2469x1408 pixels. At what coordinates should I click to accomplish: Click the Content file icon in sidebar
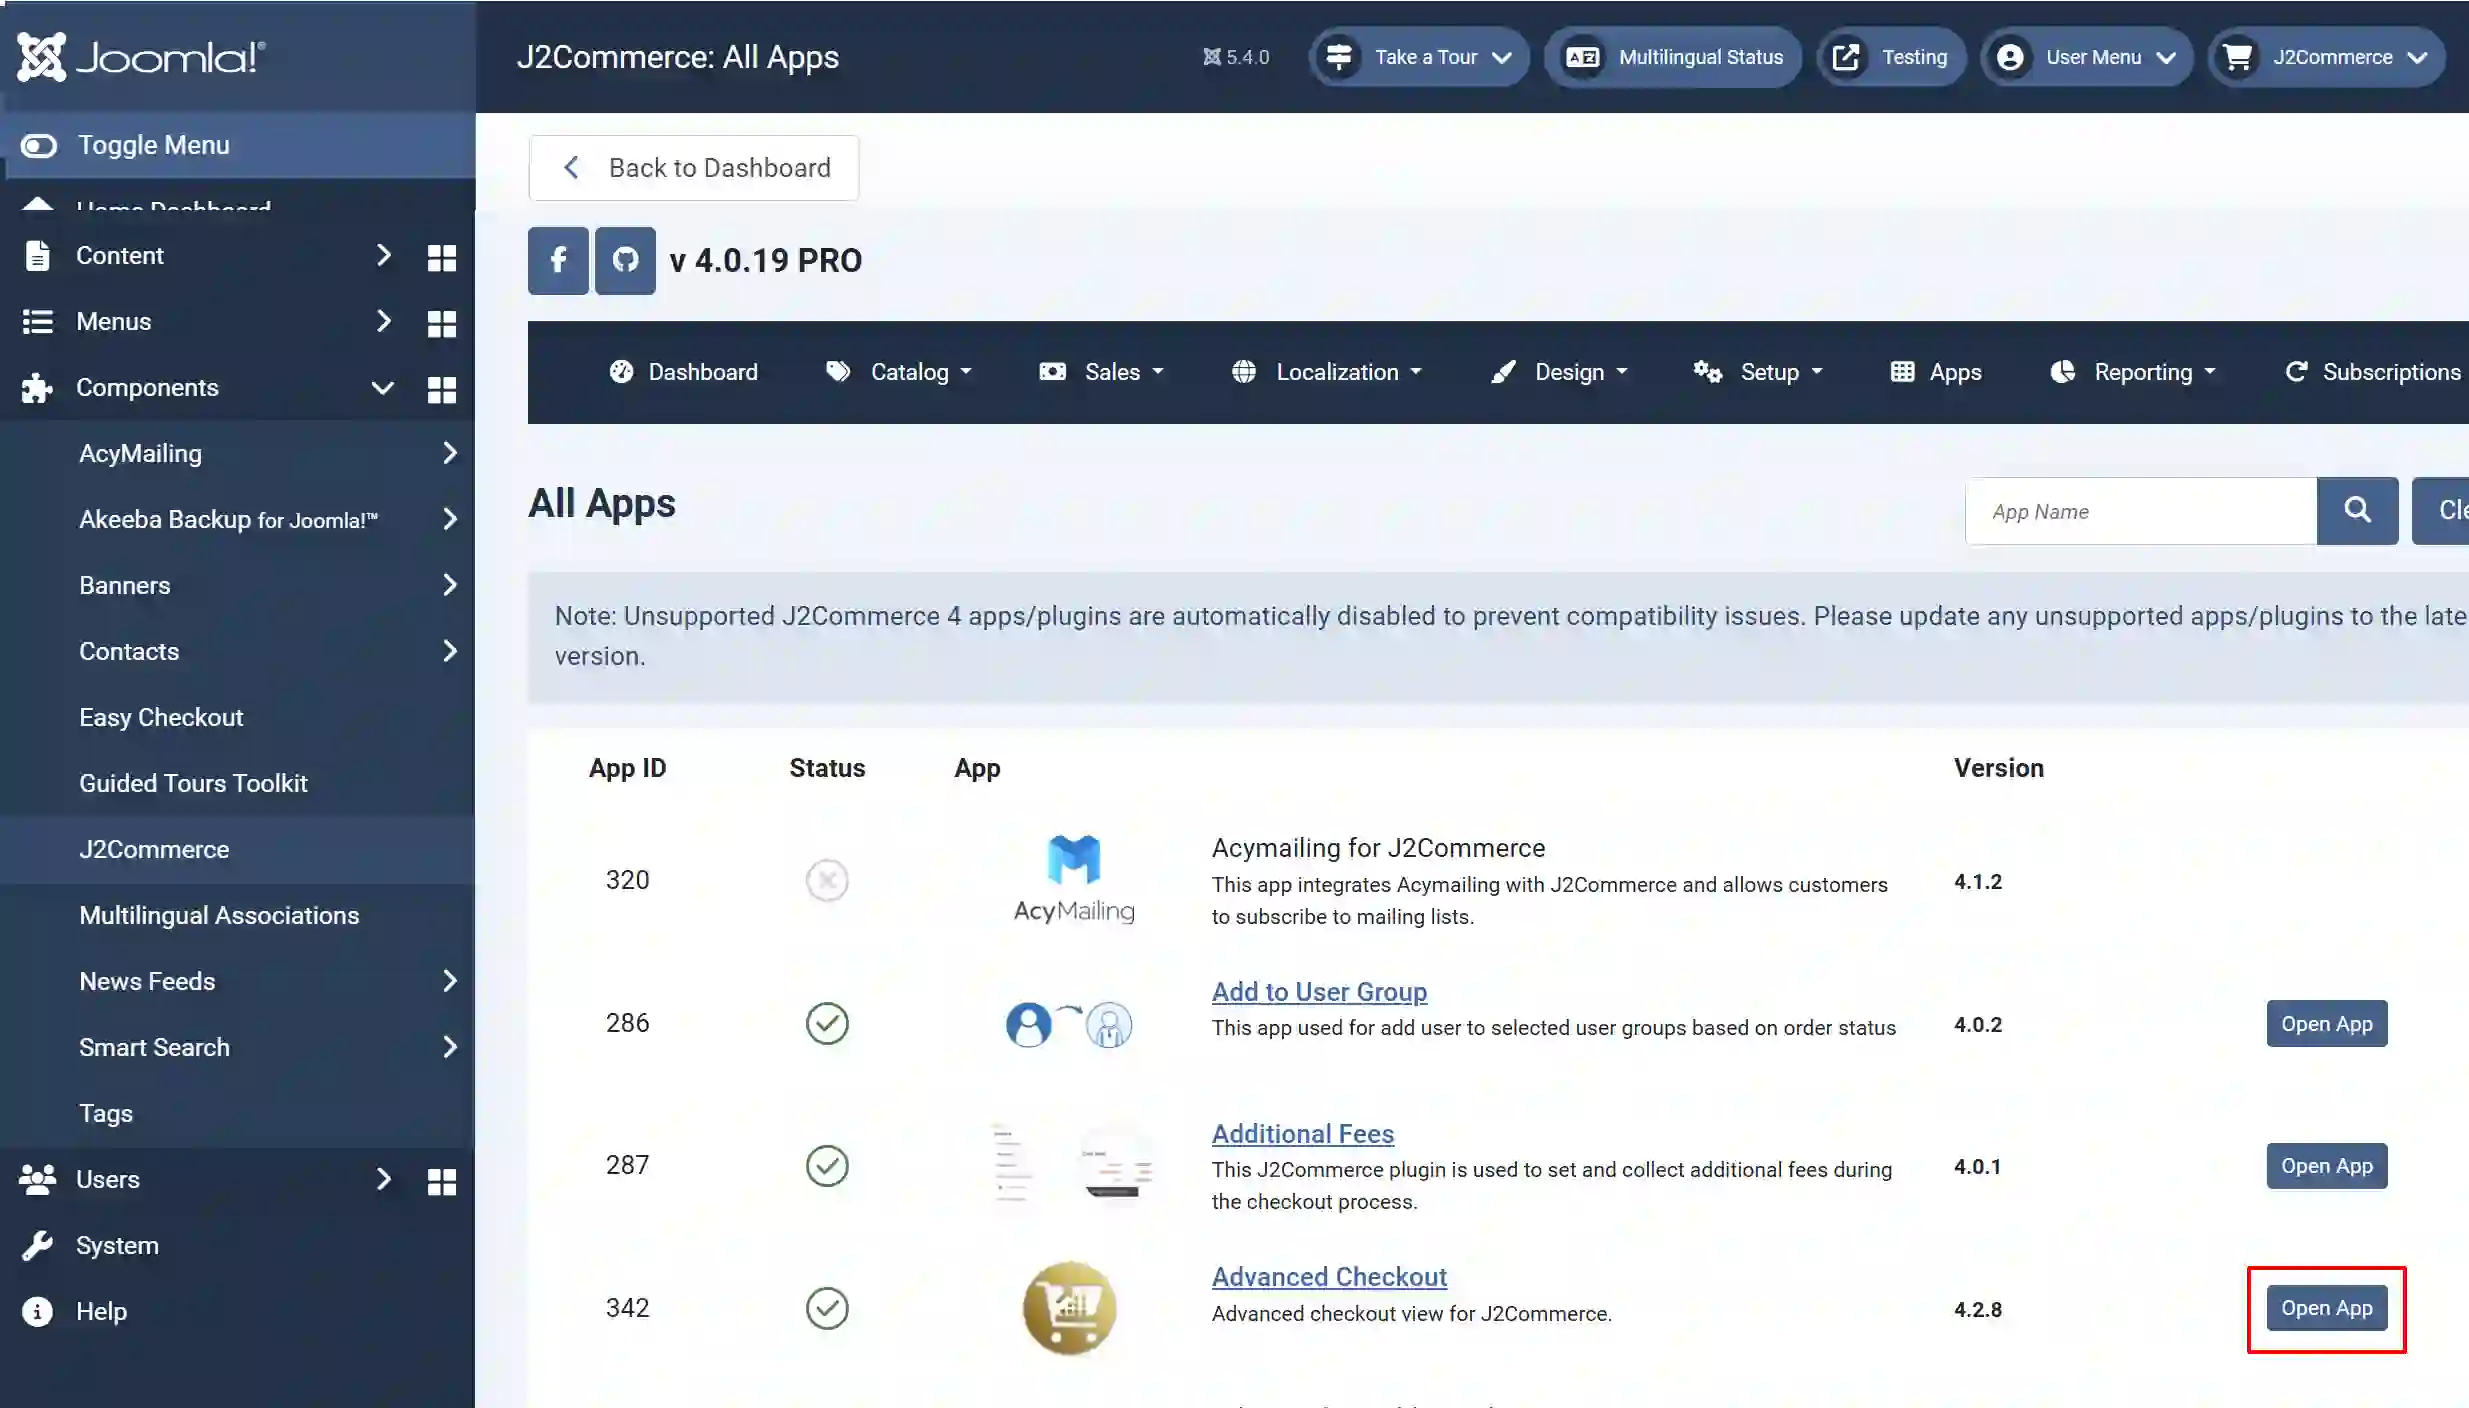(37, 255)
